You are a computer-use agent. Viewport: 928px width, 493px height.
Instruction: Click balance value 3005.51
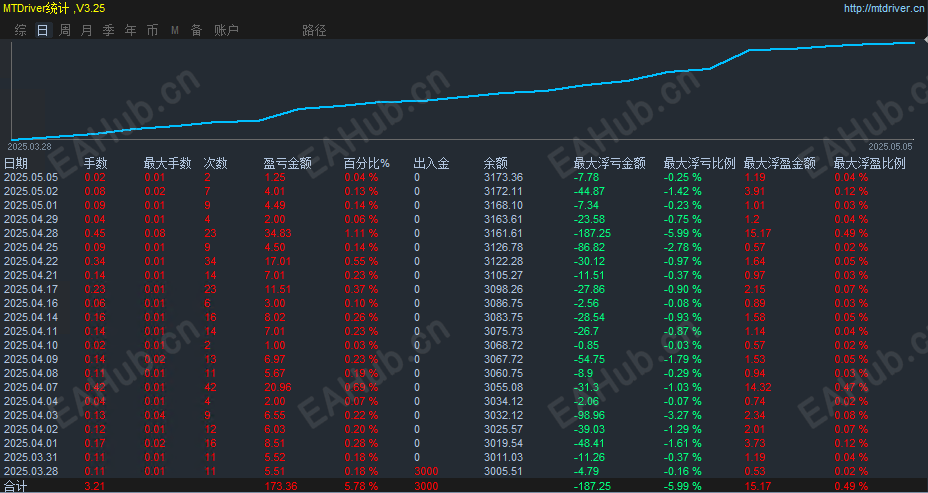point(504,471)
